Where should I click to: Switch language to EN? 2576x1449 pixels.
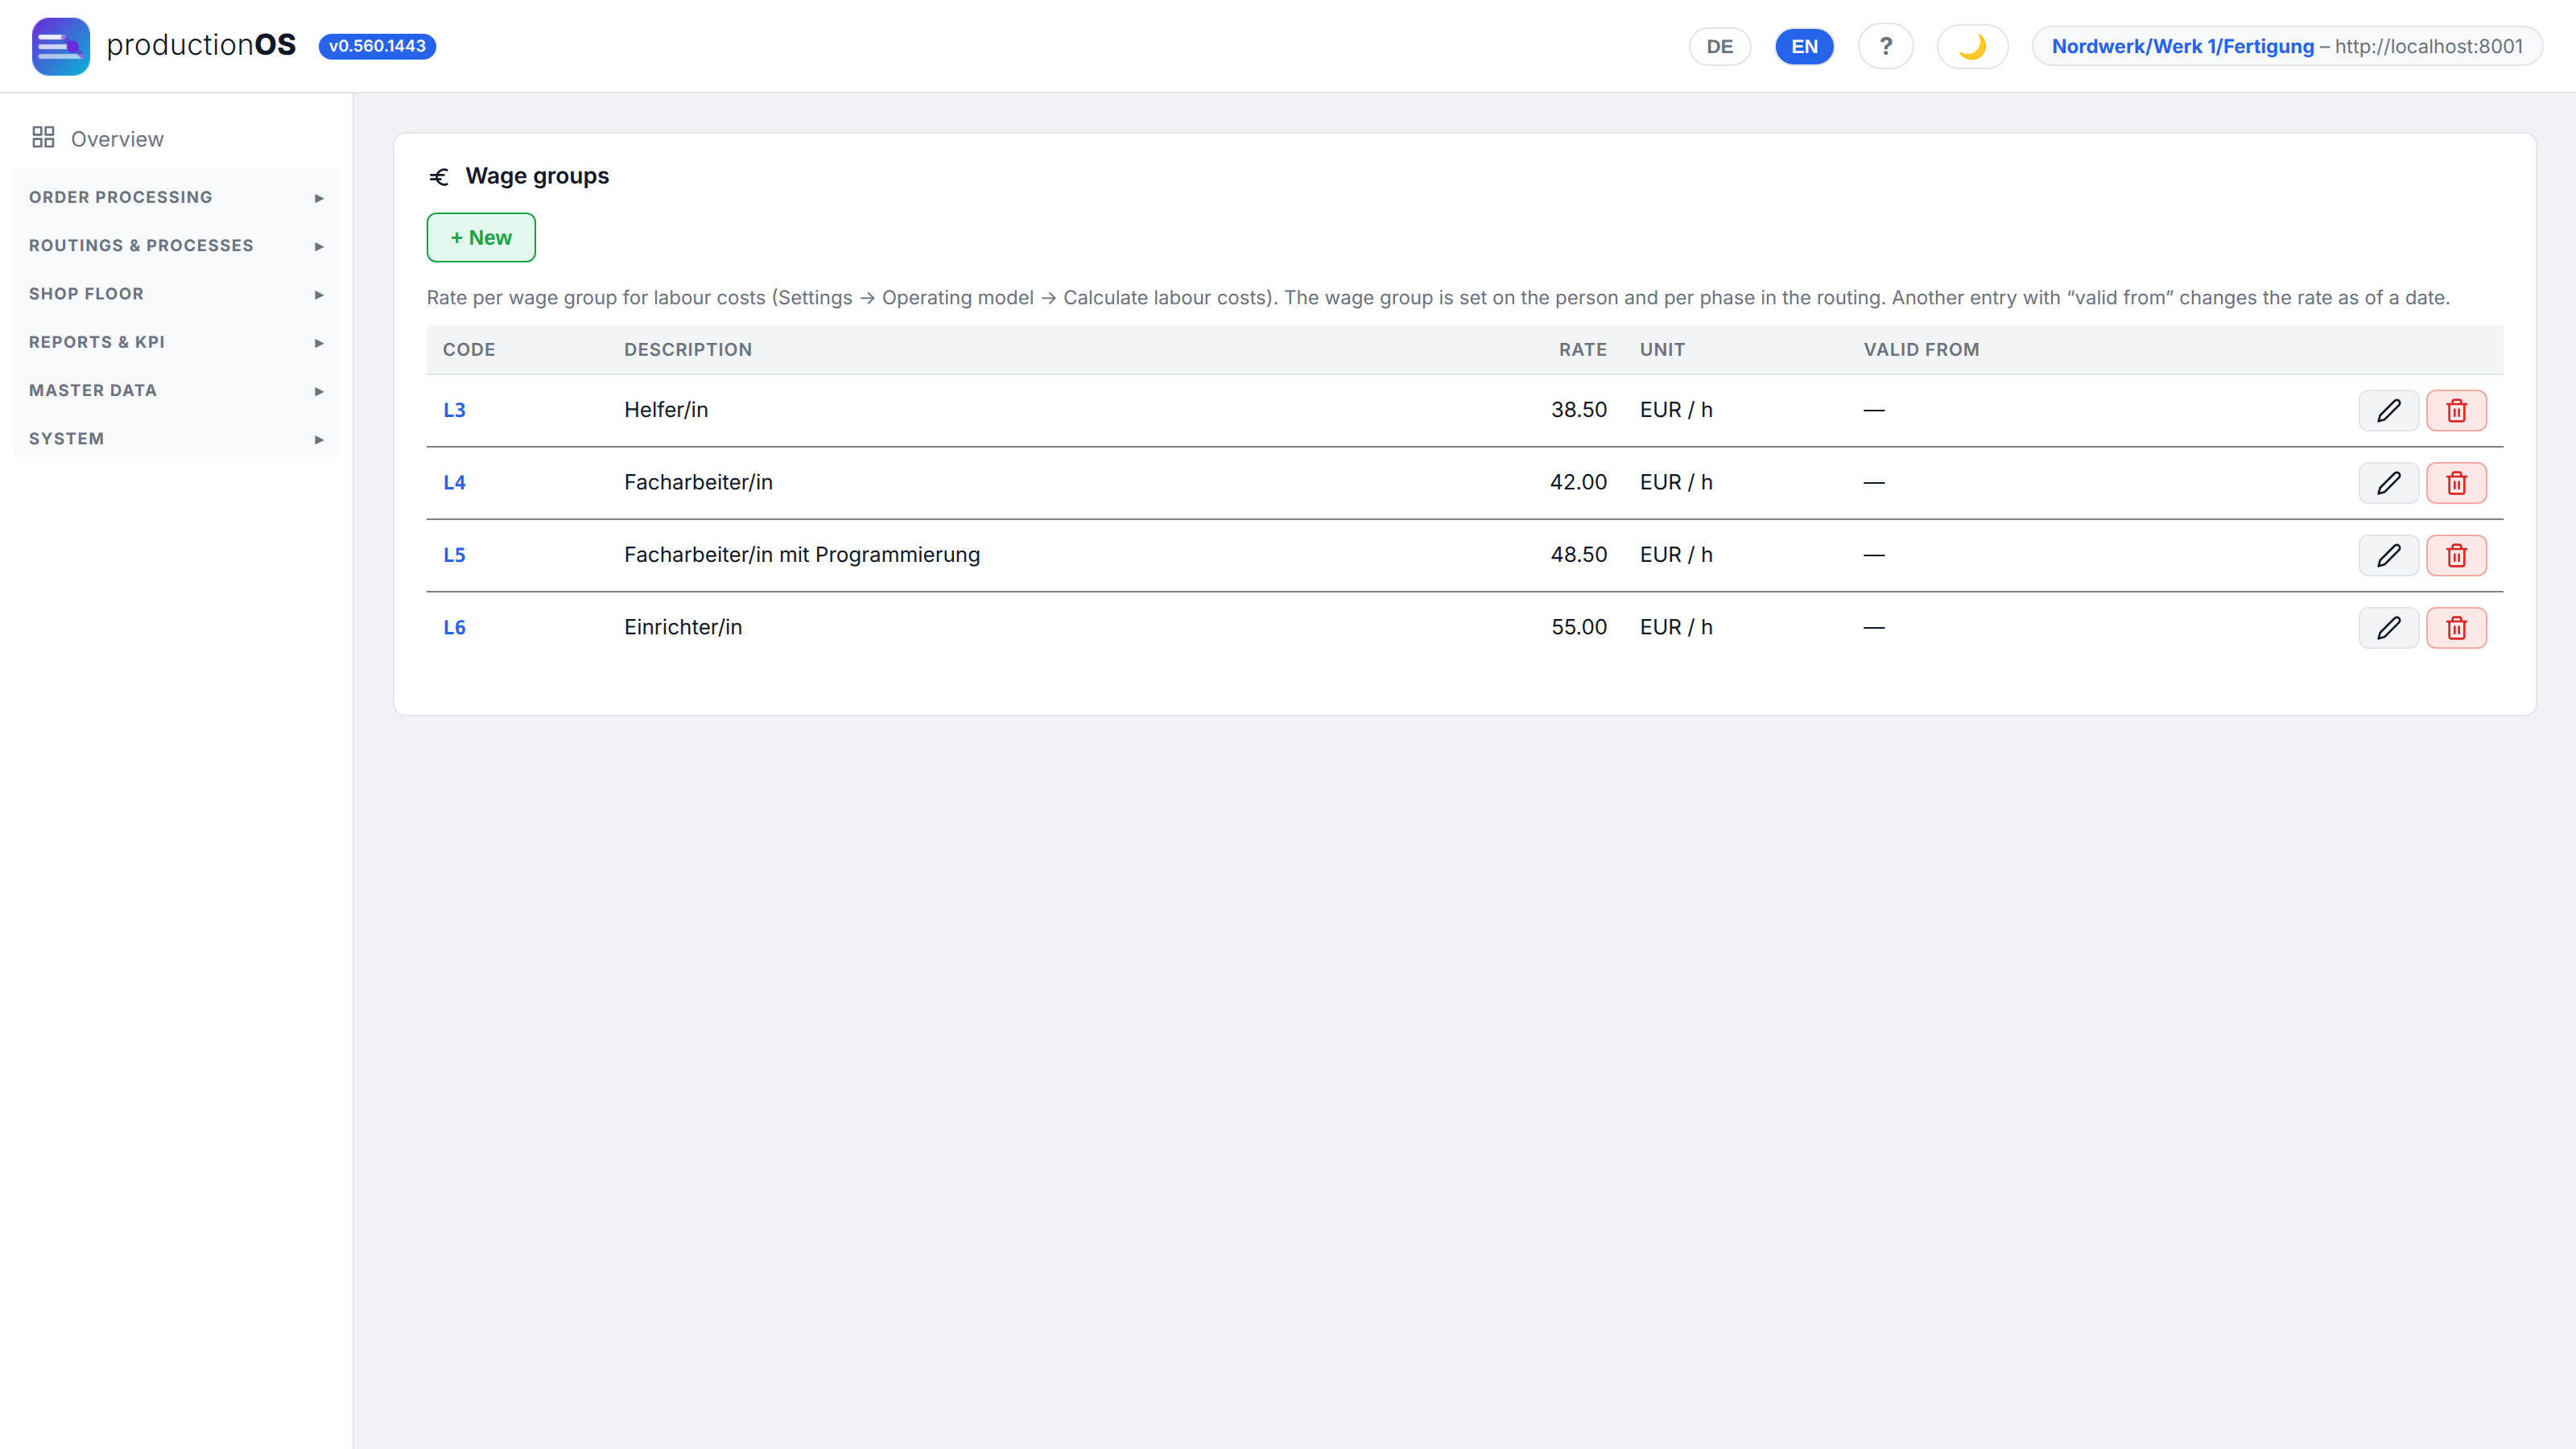click(1804, 46)
